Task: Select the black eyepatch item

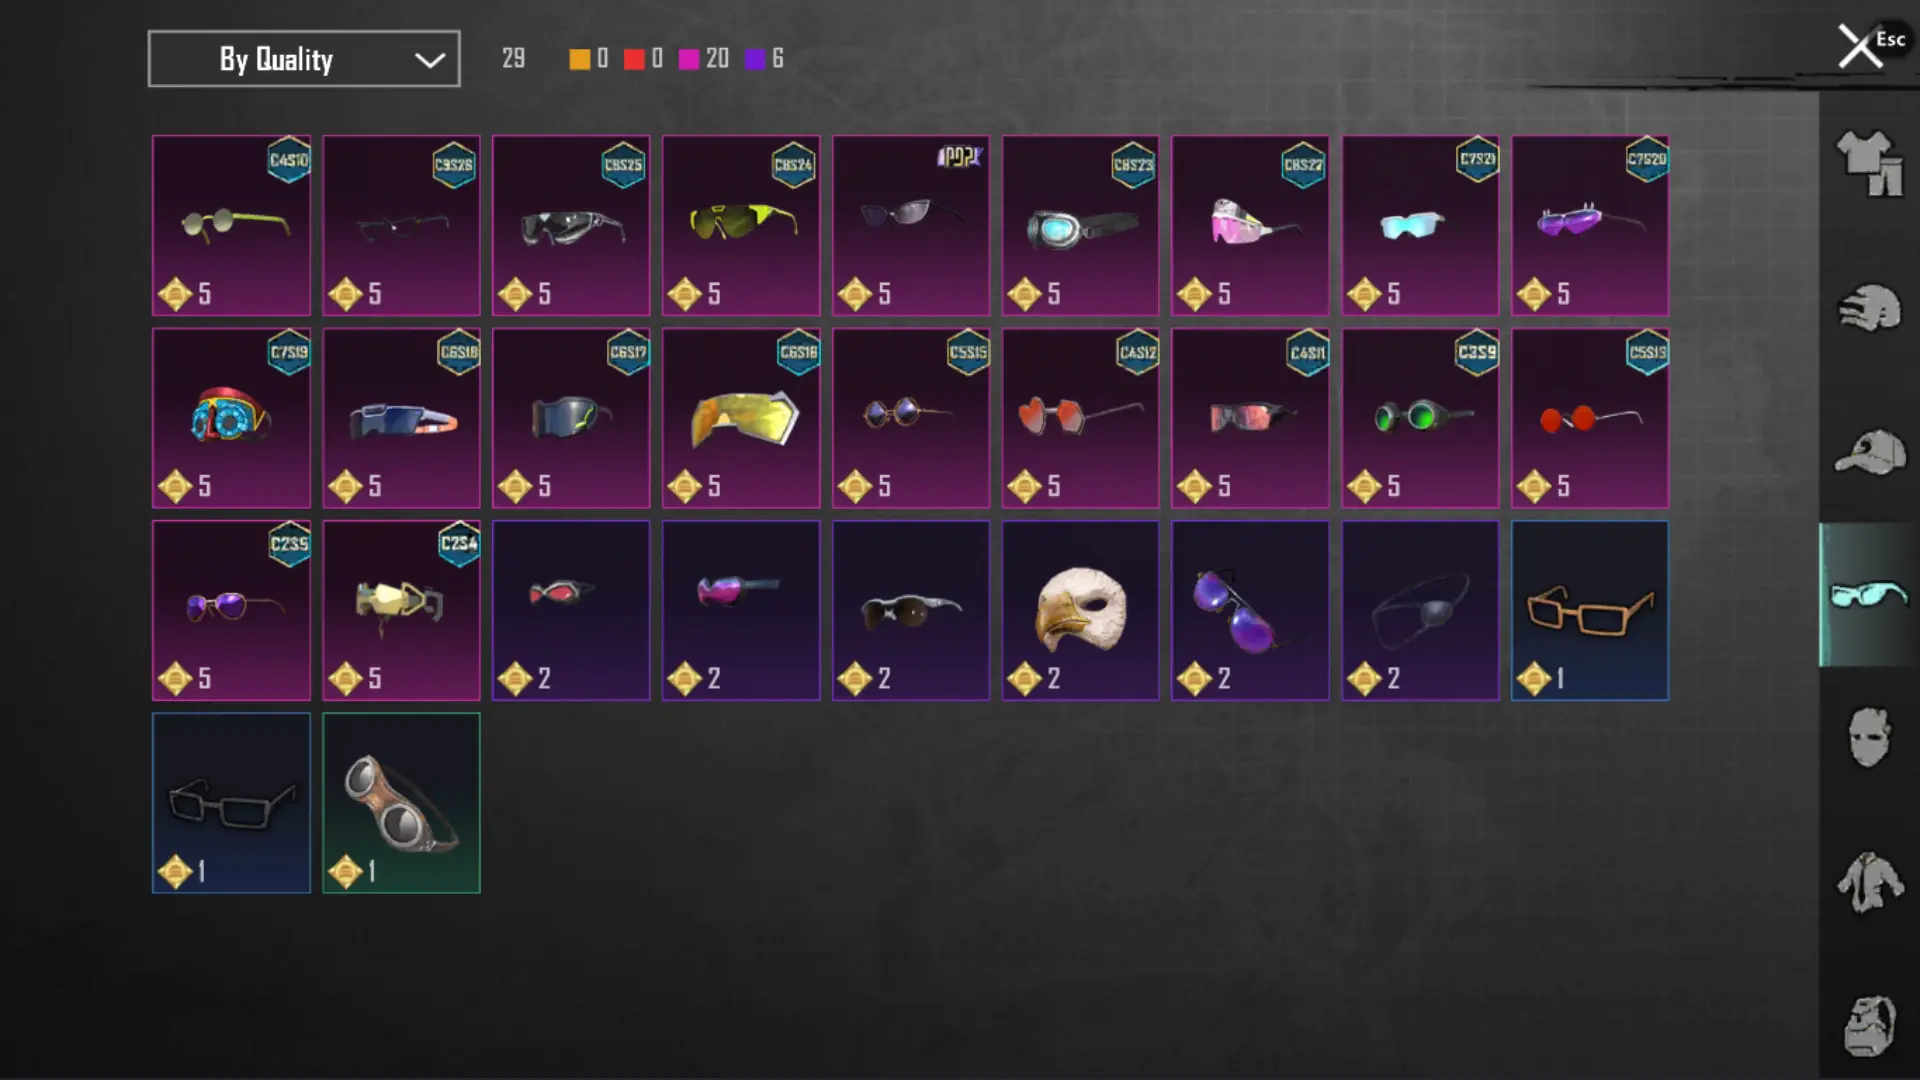Action: point(1420,610)
